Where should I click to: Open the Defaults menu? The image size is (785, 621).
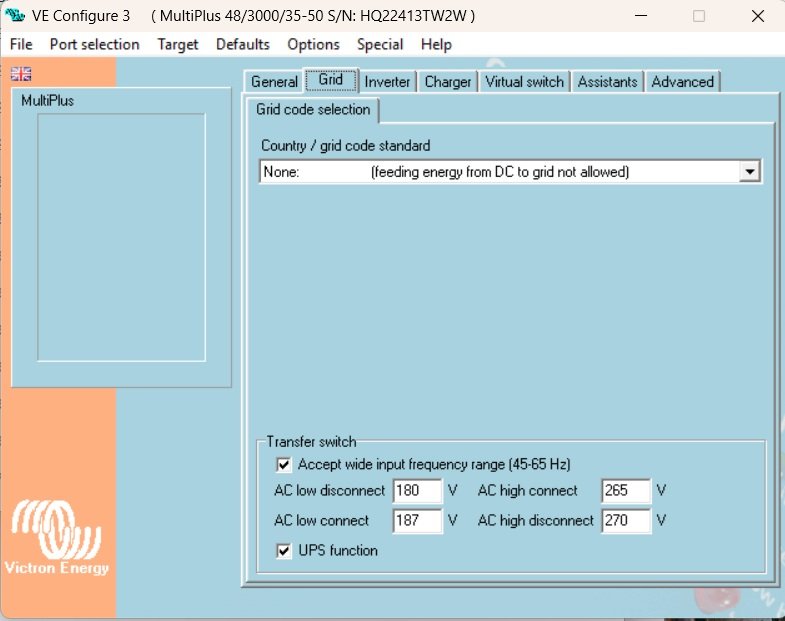click(x=243, y=45)
